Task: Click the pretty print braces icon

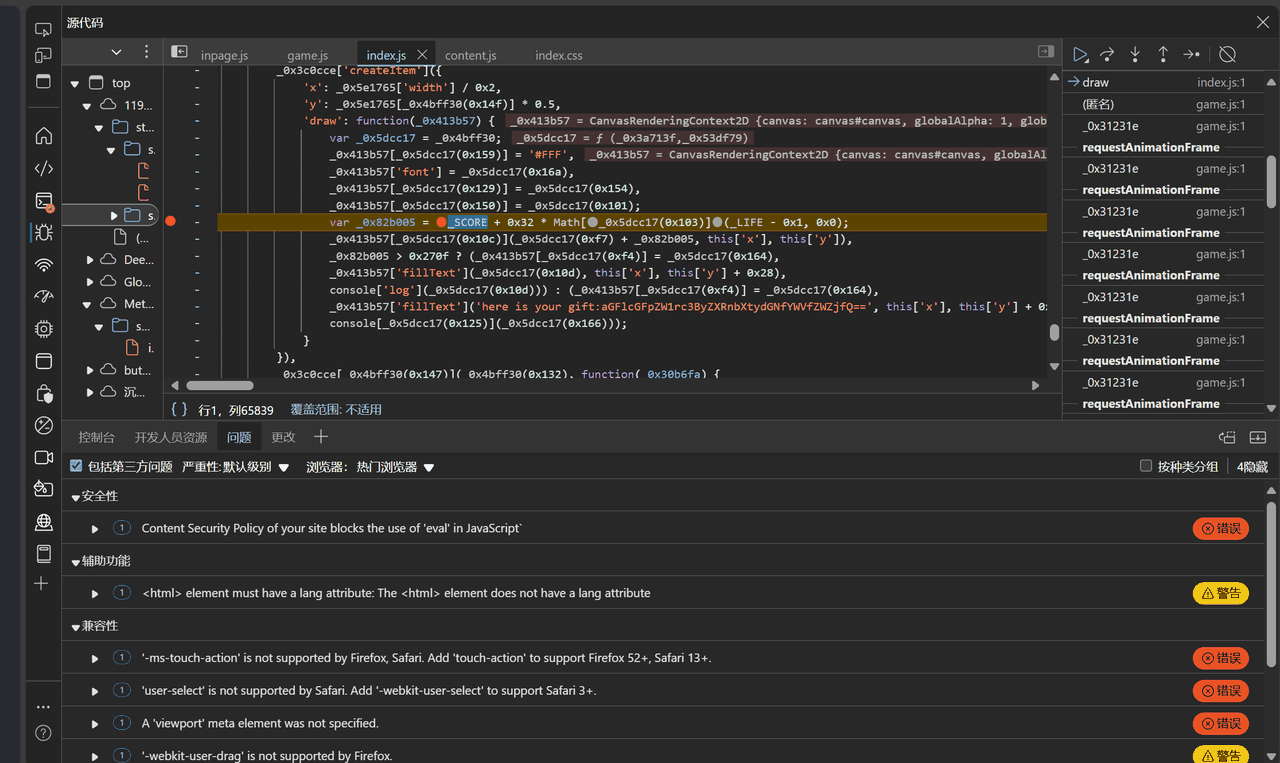Action: pyautogui.click(x=179, y=409)
